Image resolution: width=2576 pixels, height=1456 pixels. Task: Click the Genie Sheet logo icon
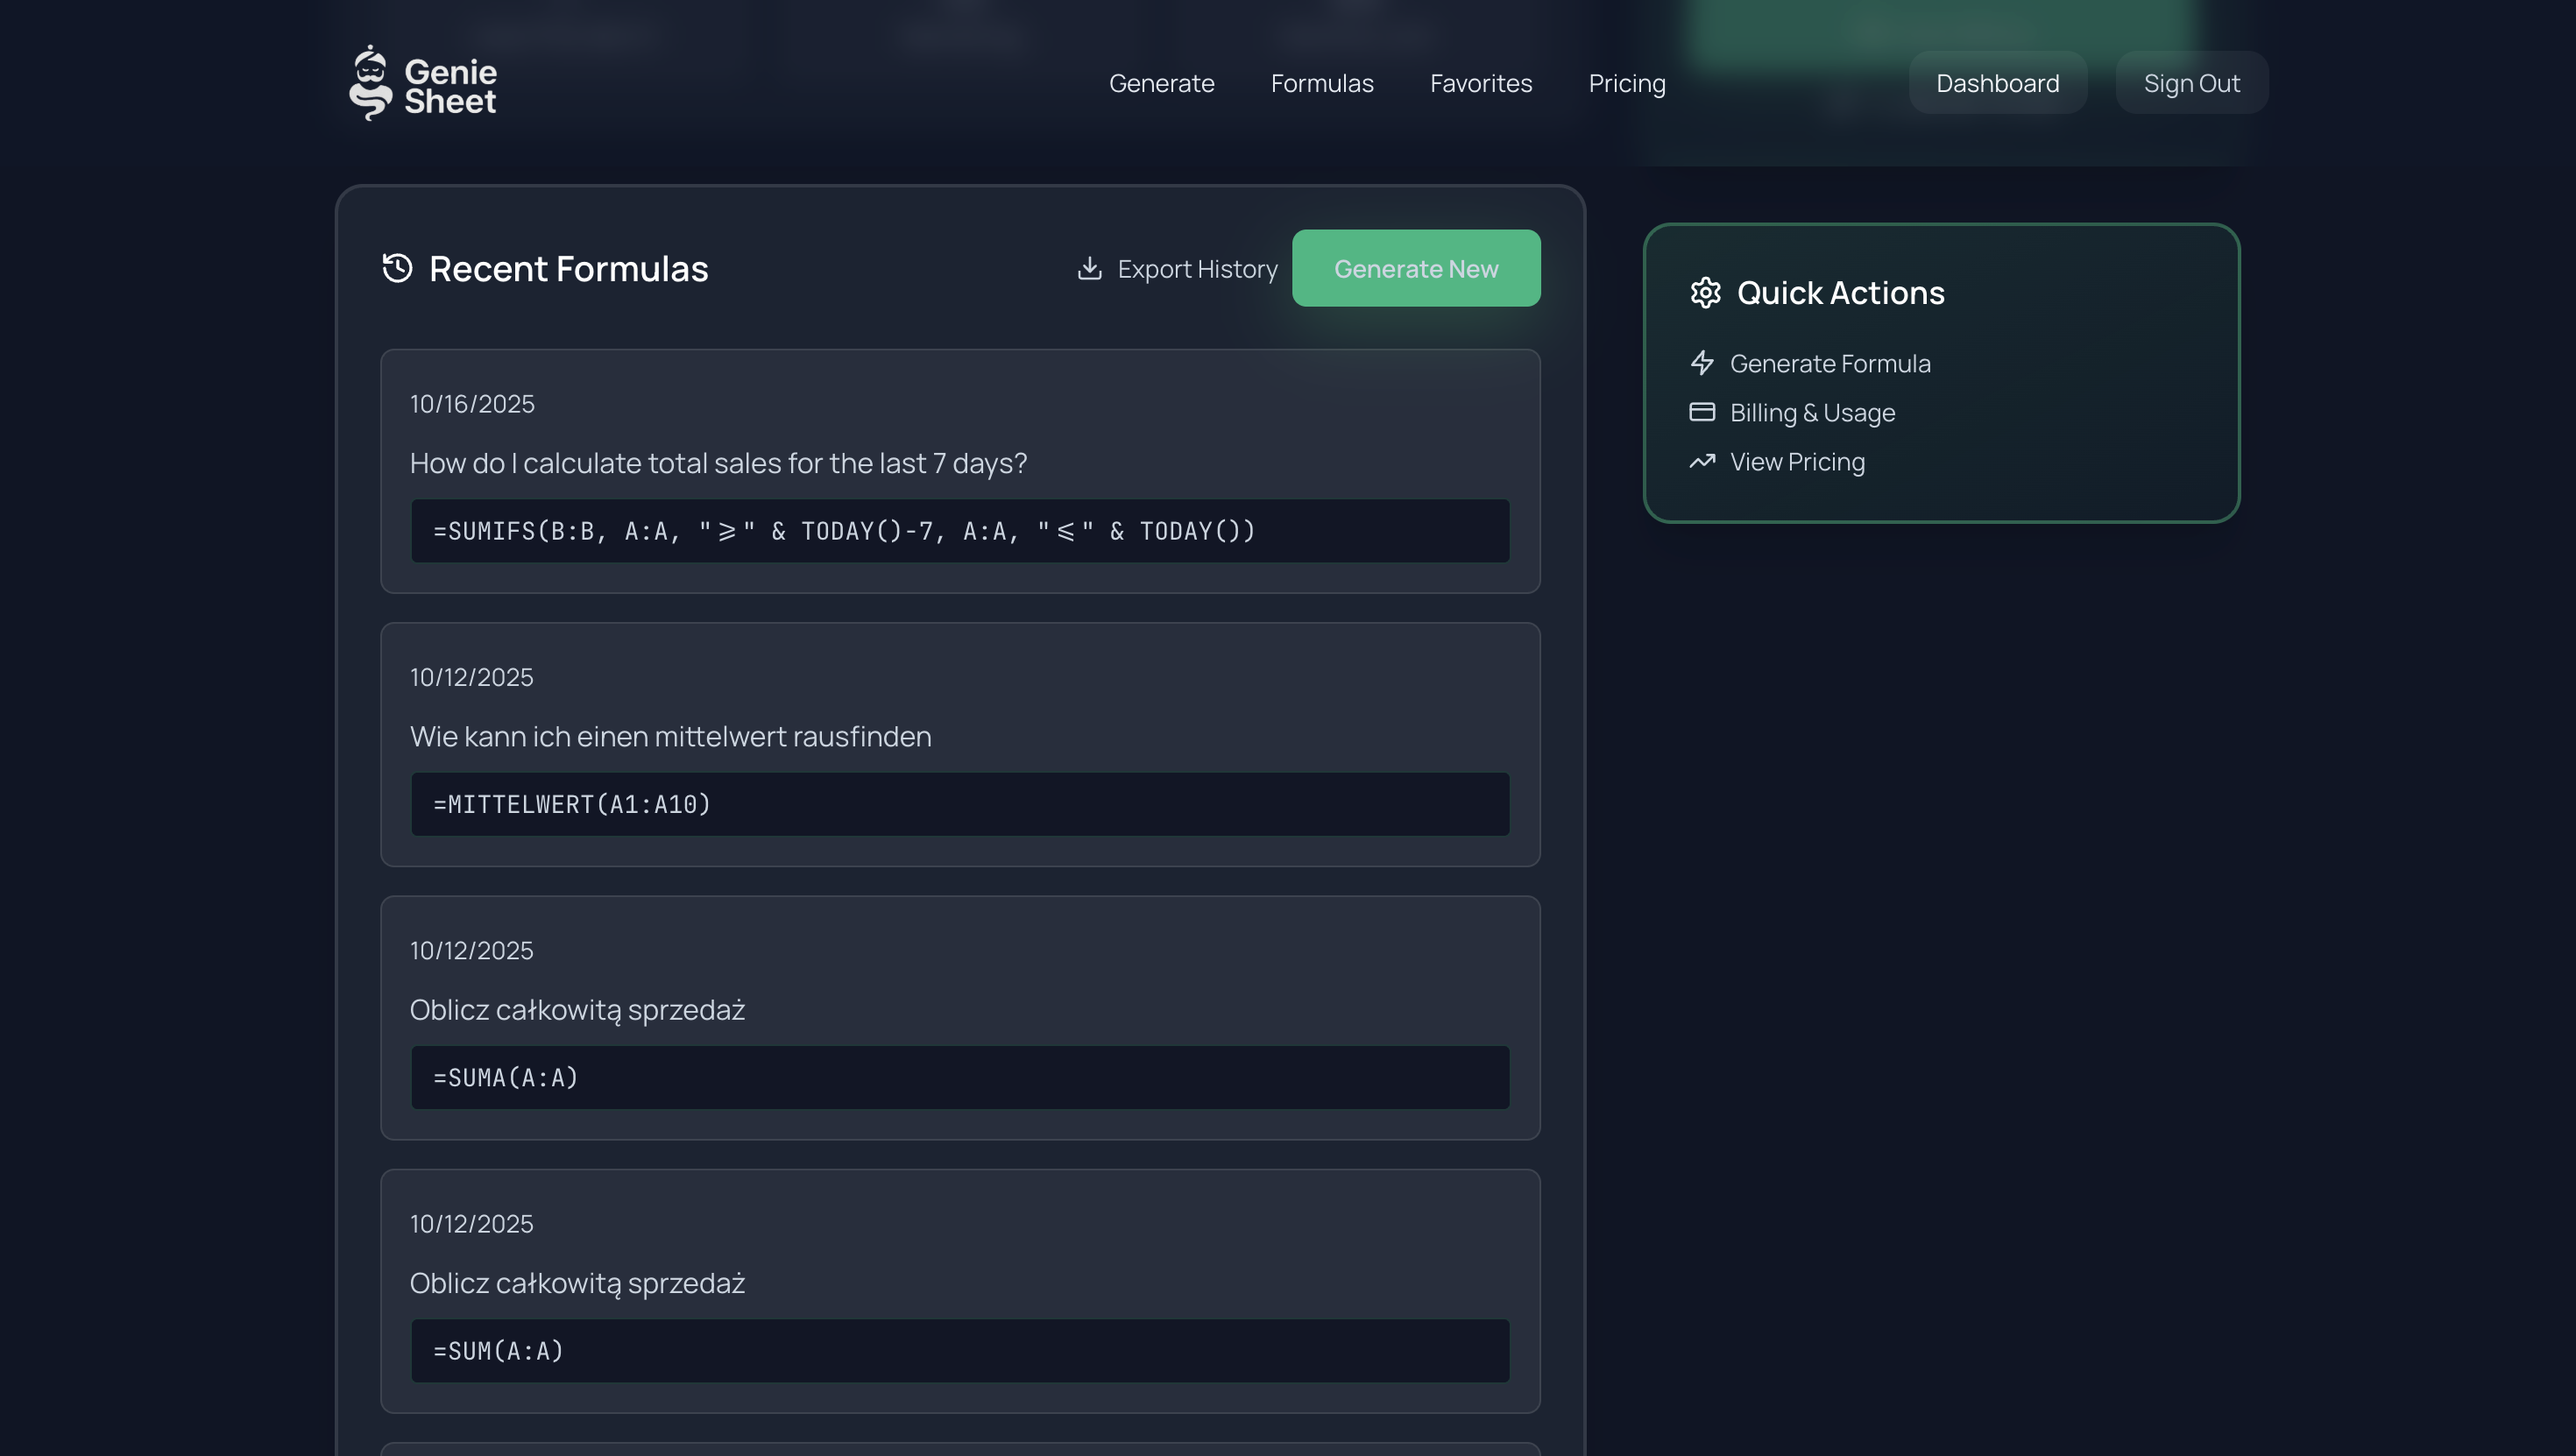[370, 84]
